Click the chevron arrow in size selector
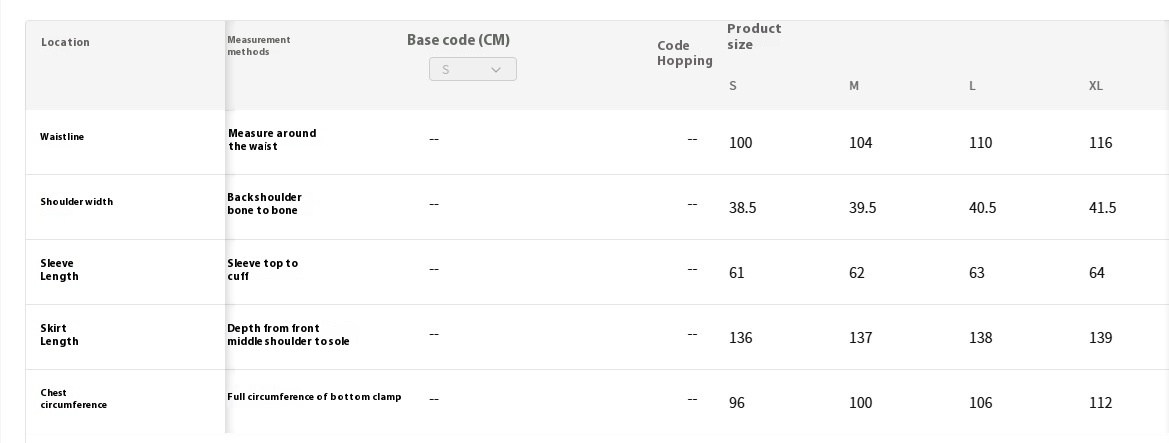The image size is (1169, 443). tap(496, 70)
